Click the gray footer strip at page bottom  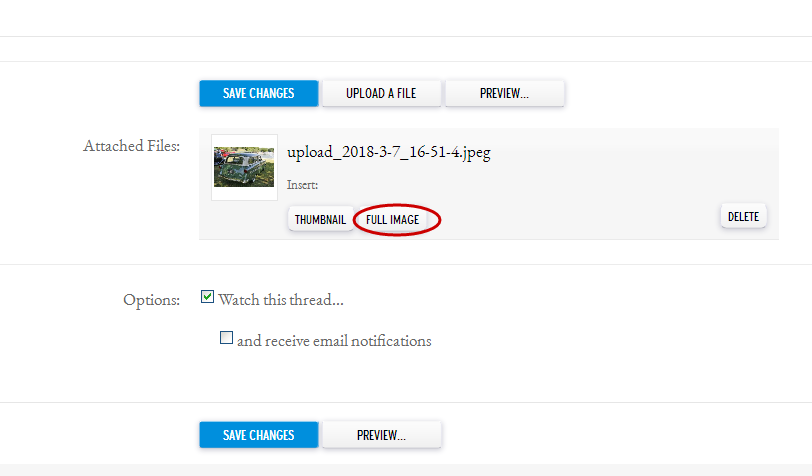[x=406, y=470]
